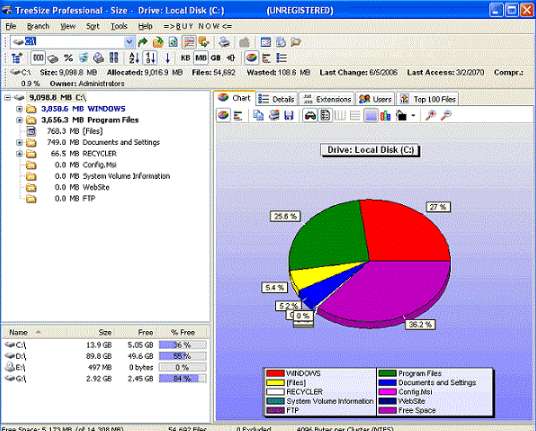This screenshot has height=431, width=536.
Task: Open the View menu
Action: coord(68,26)
